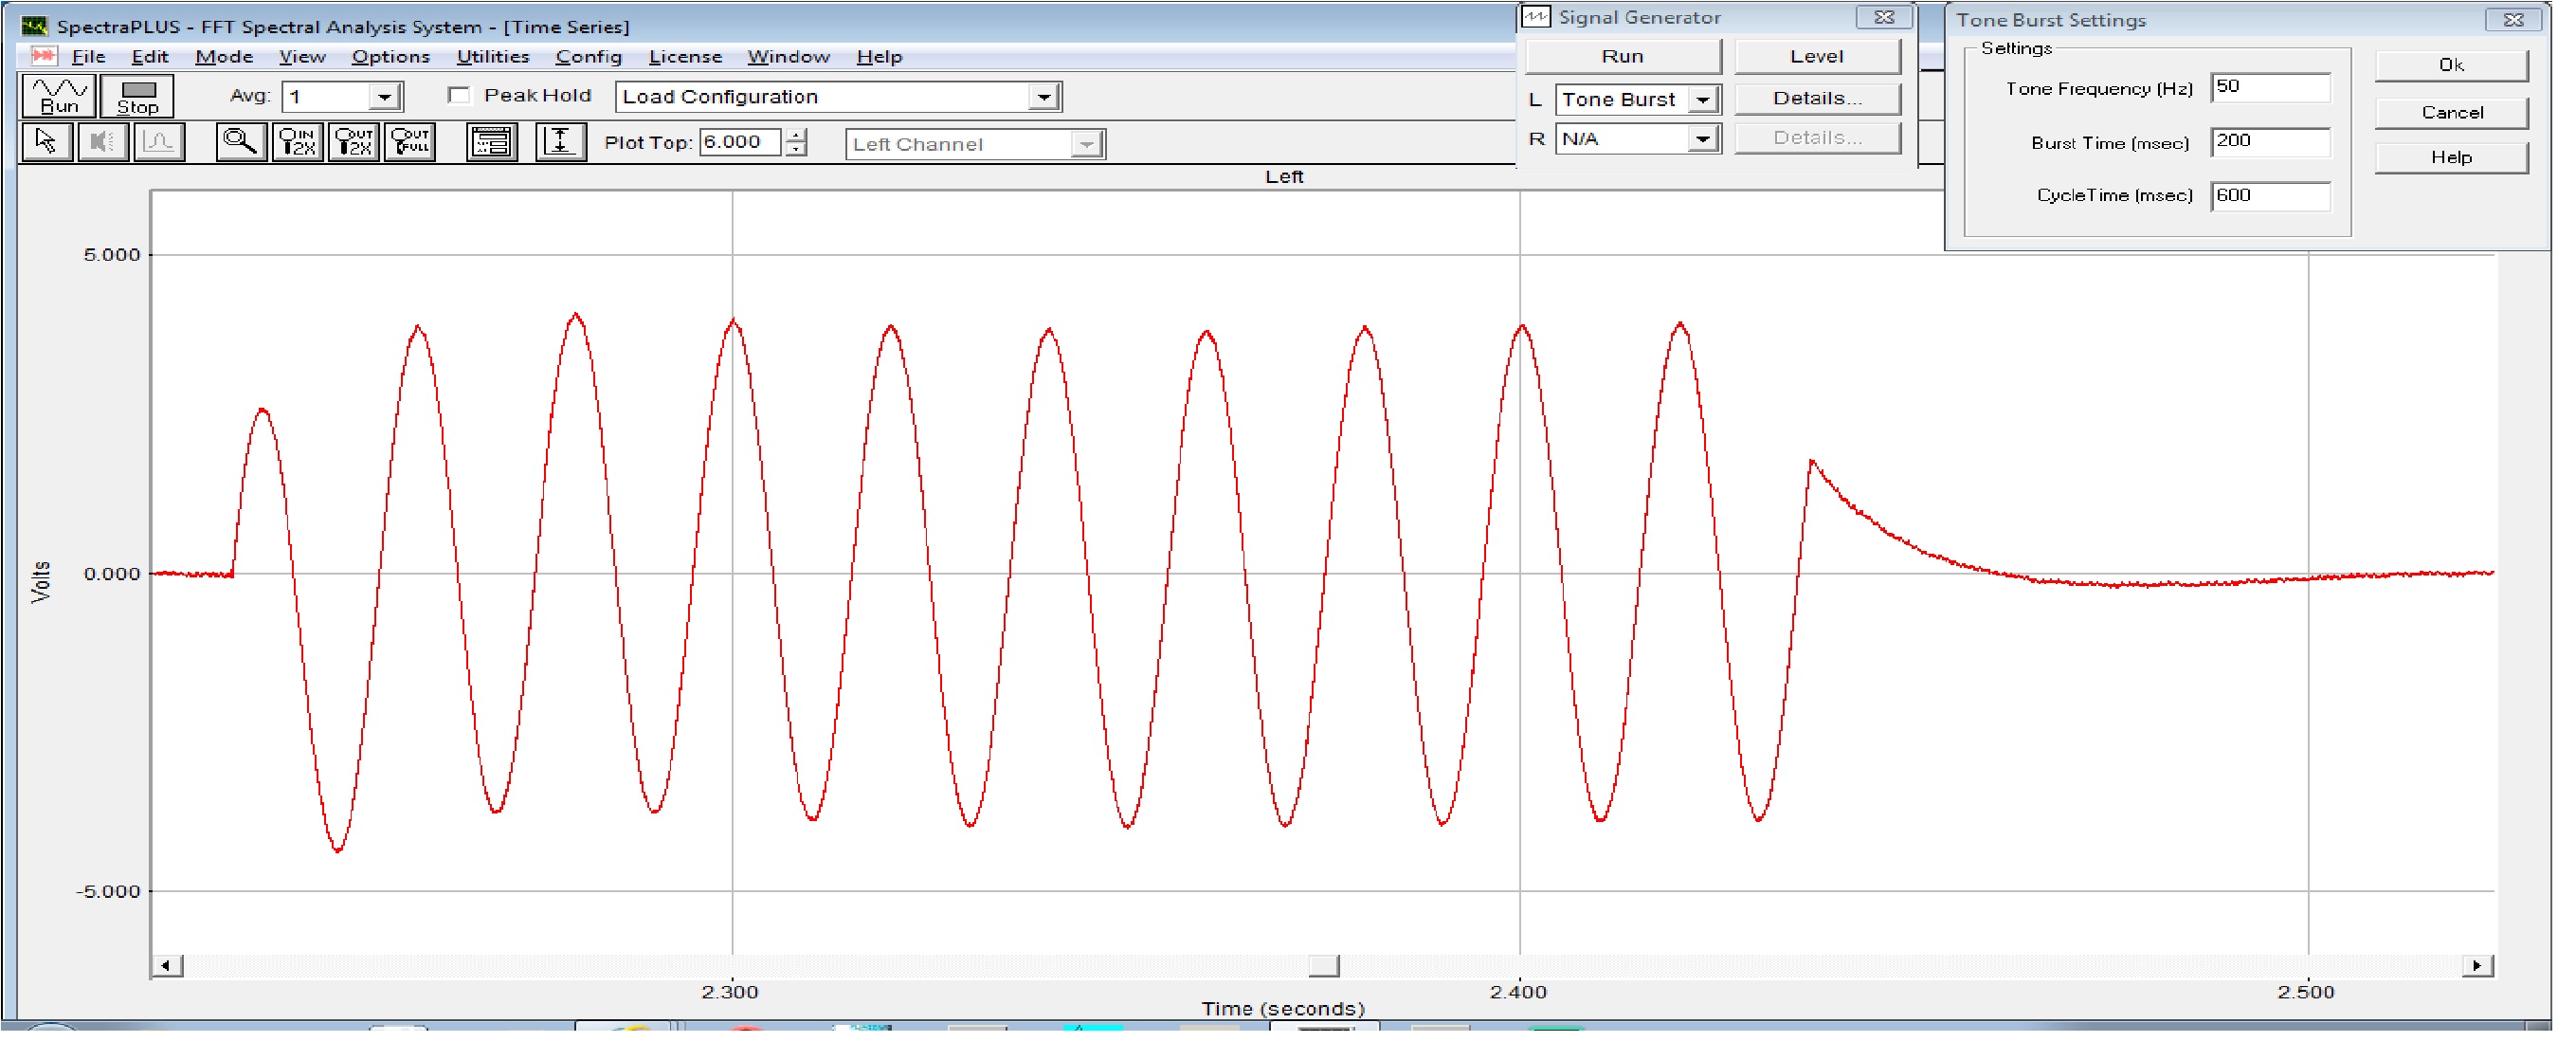Image resolution: width=2576 pixels, height=1060 pixels.
Task: Expand the L channel Tone Burst dropdown
Action: point(1702,100)
